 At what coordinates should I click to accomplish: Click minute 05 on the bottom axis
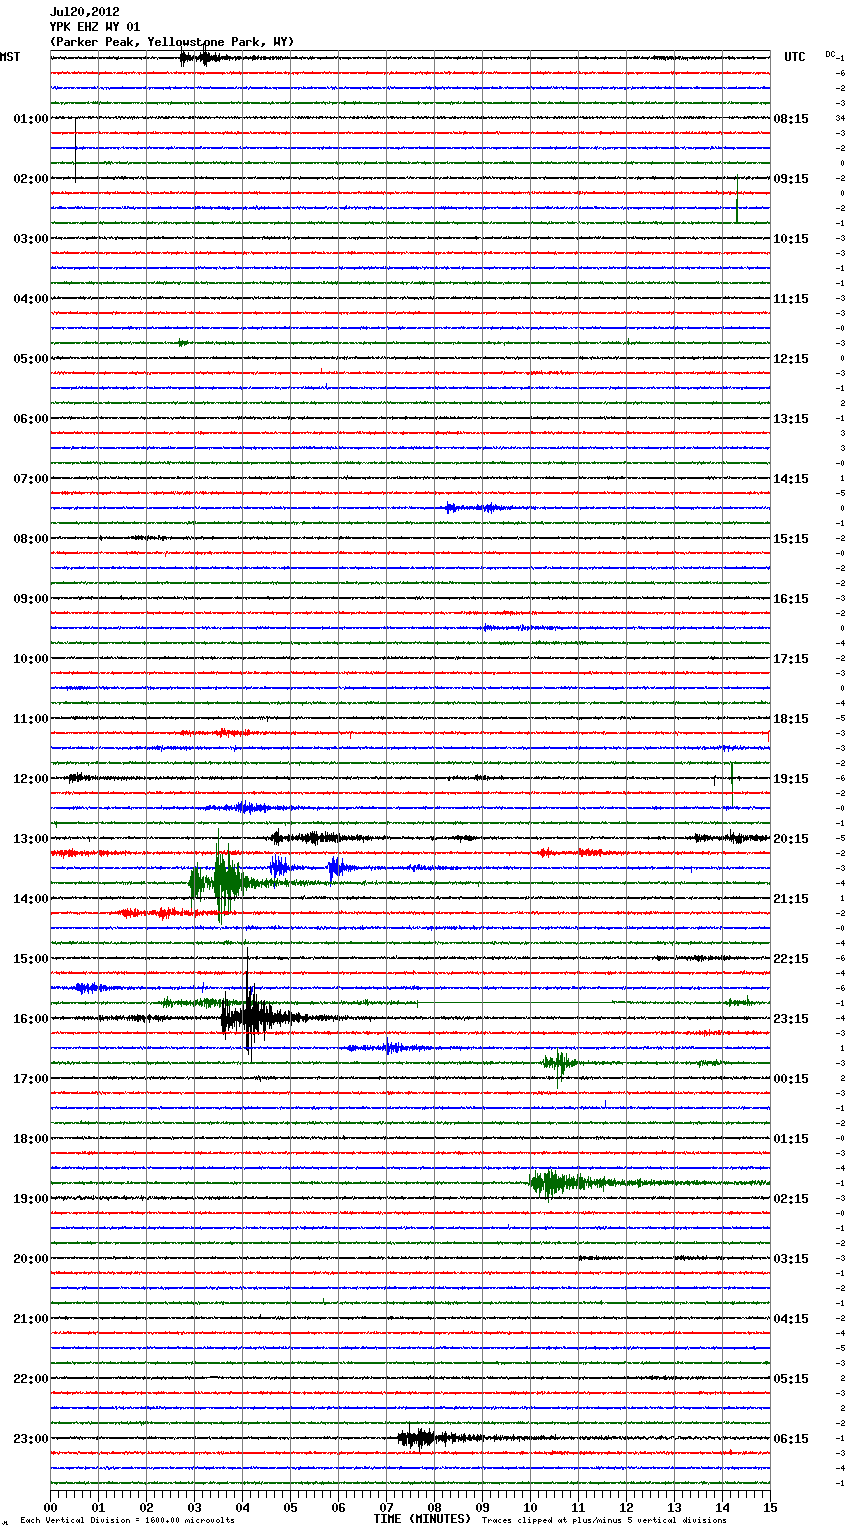(290, 1507)
